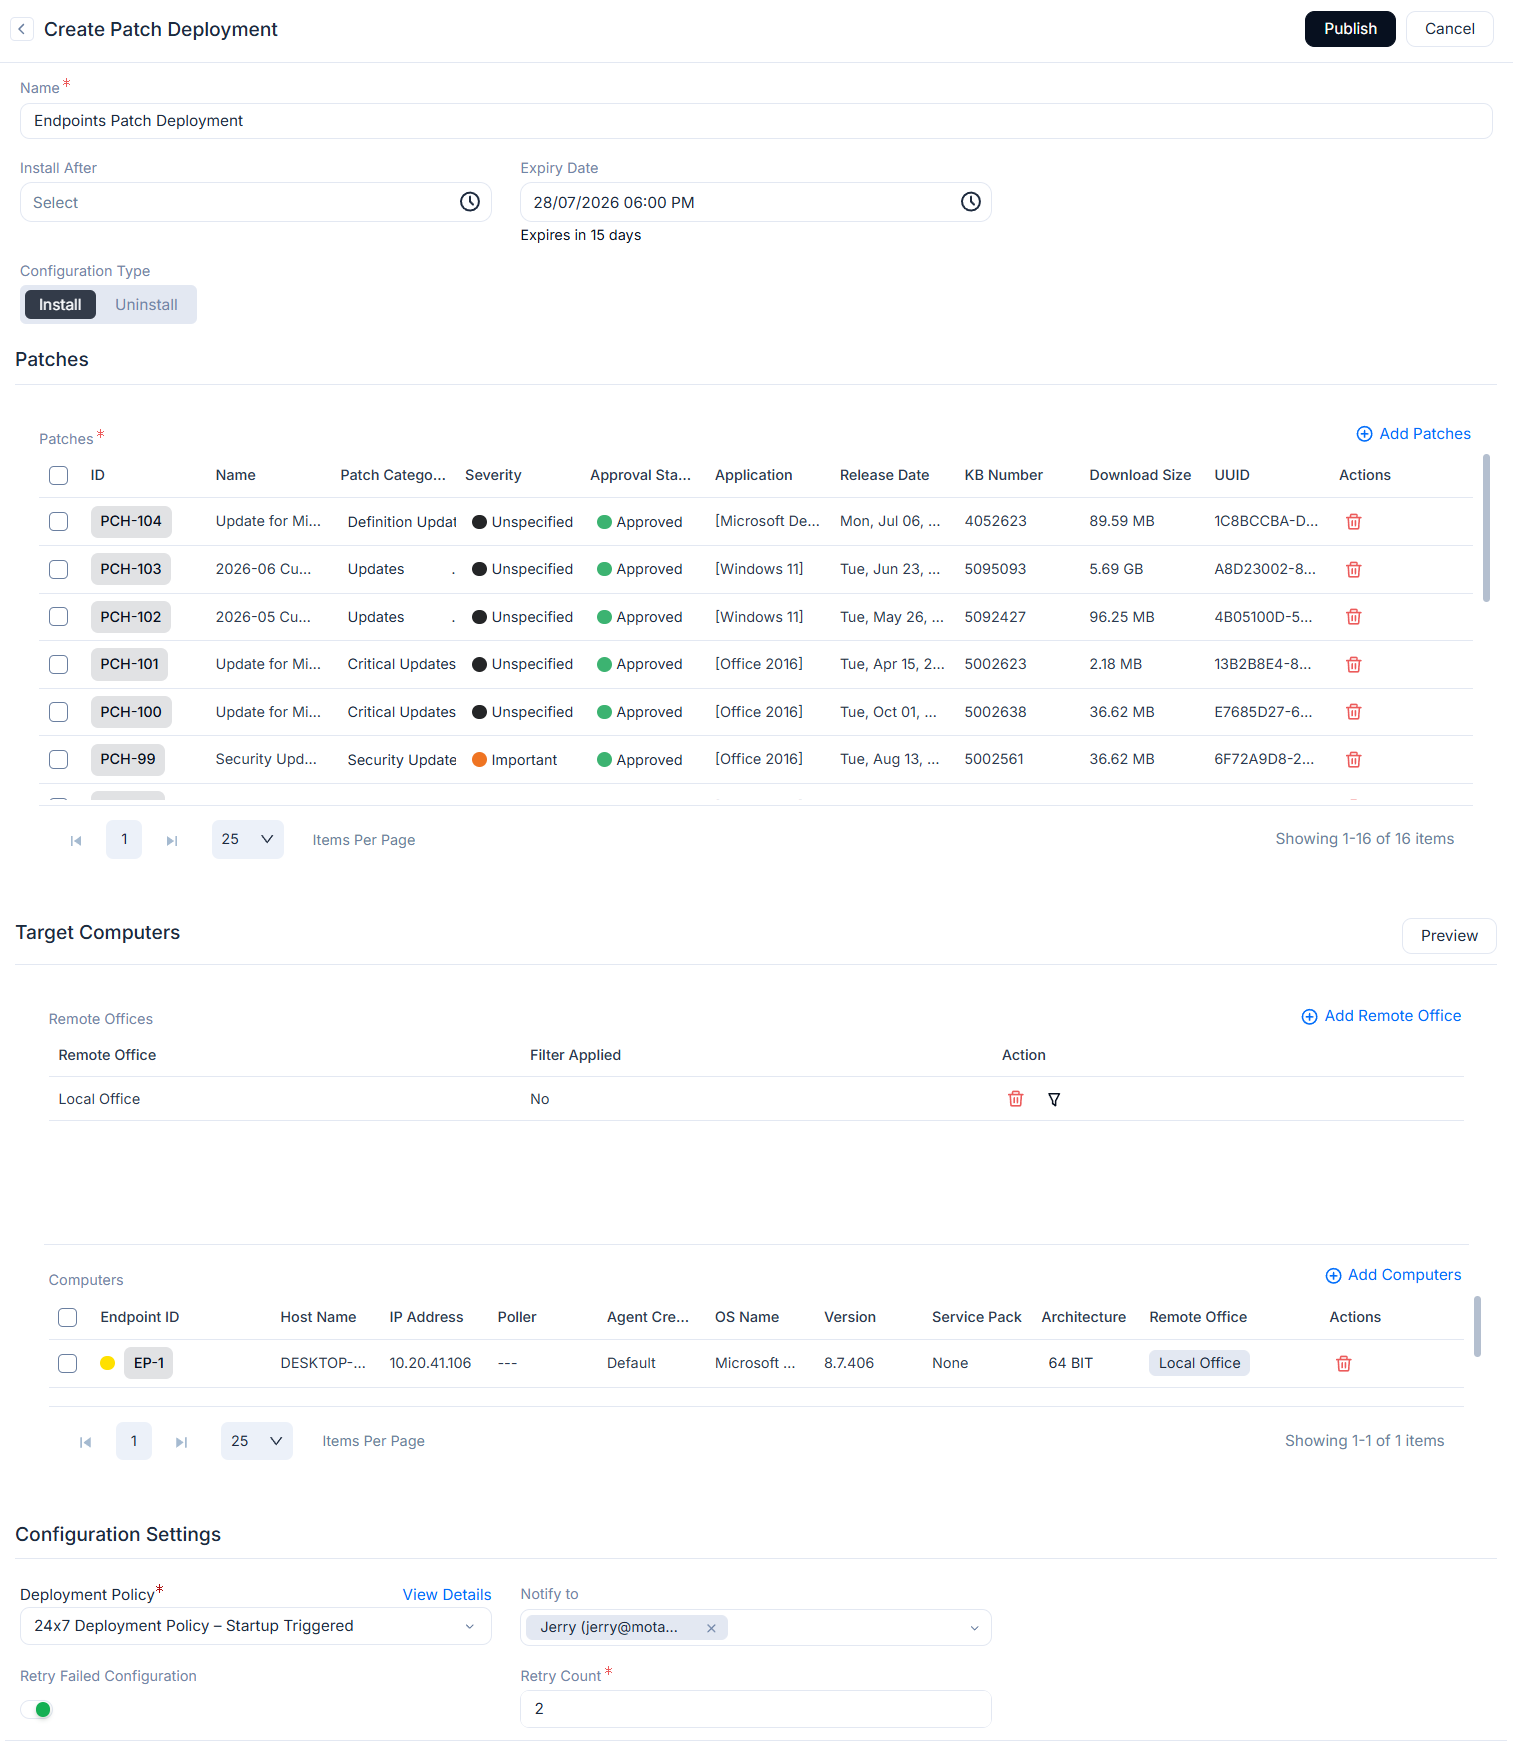The width and height of the screenshot is (1526, 1758).
Task: Go to first page of patches
Action: pyautogui.click(x=76, y=841)
